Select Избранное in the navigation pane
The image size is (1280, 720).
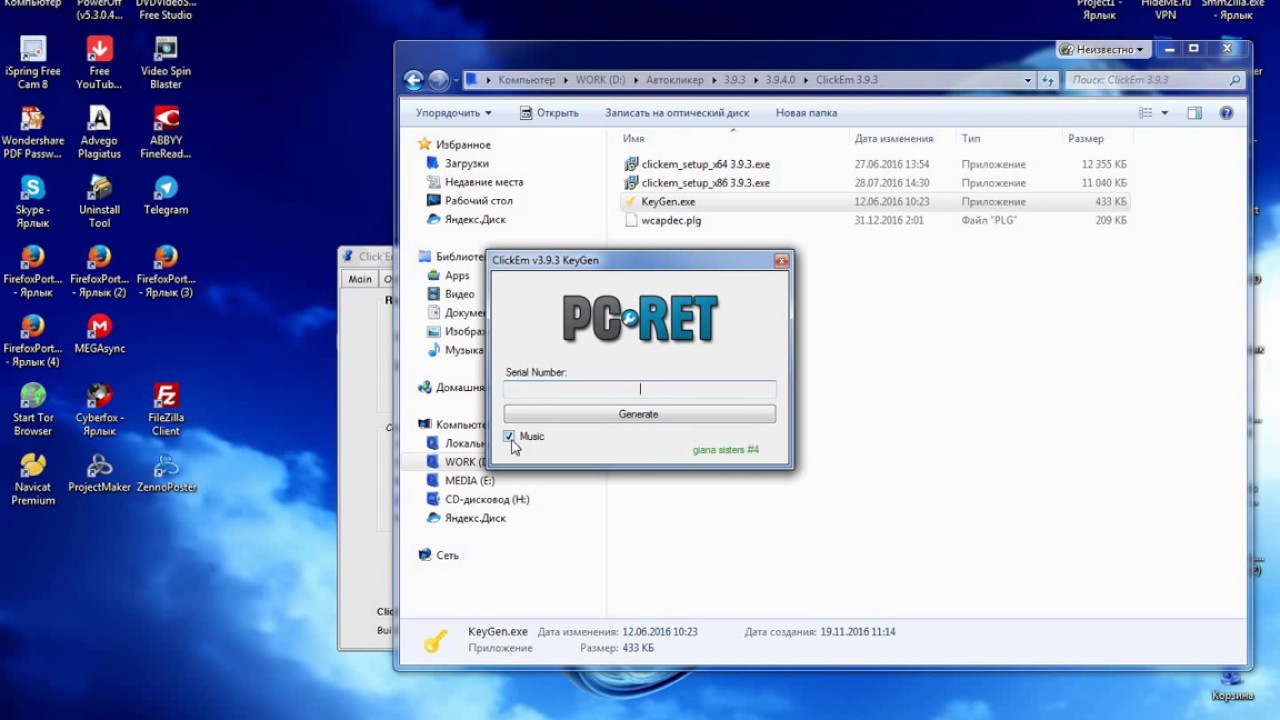tap(462, 145)
